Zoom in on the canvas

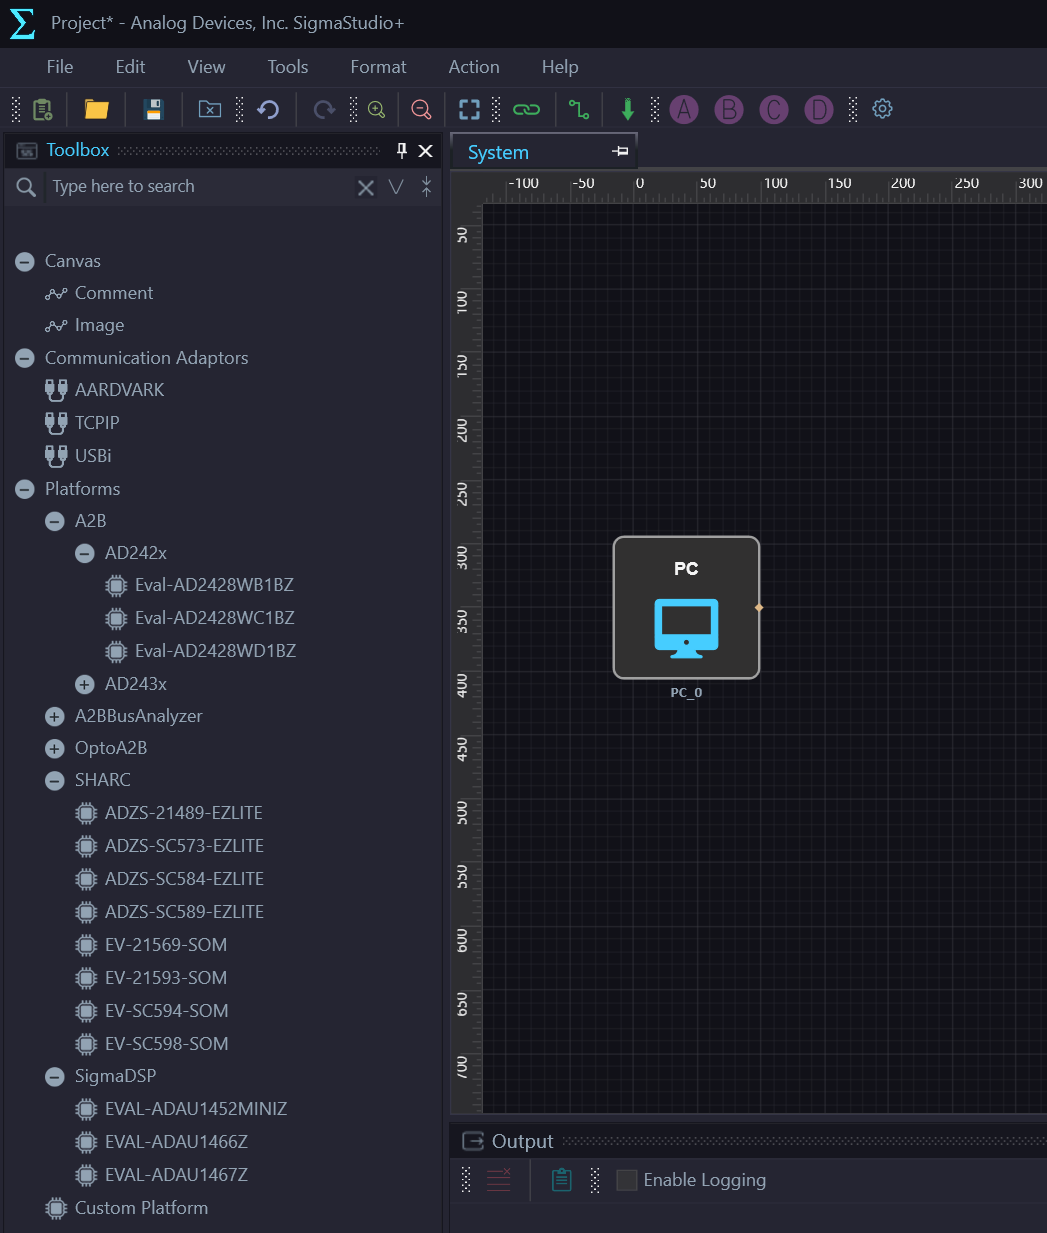pos(377,109)
